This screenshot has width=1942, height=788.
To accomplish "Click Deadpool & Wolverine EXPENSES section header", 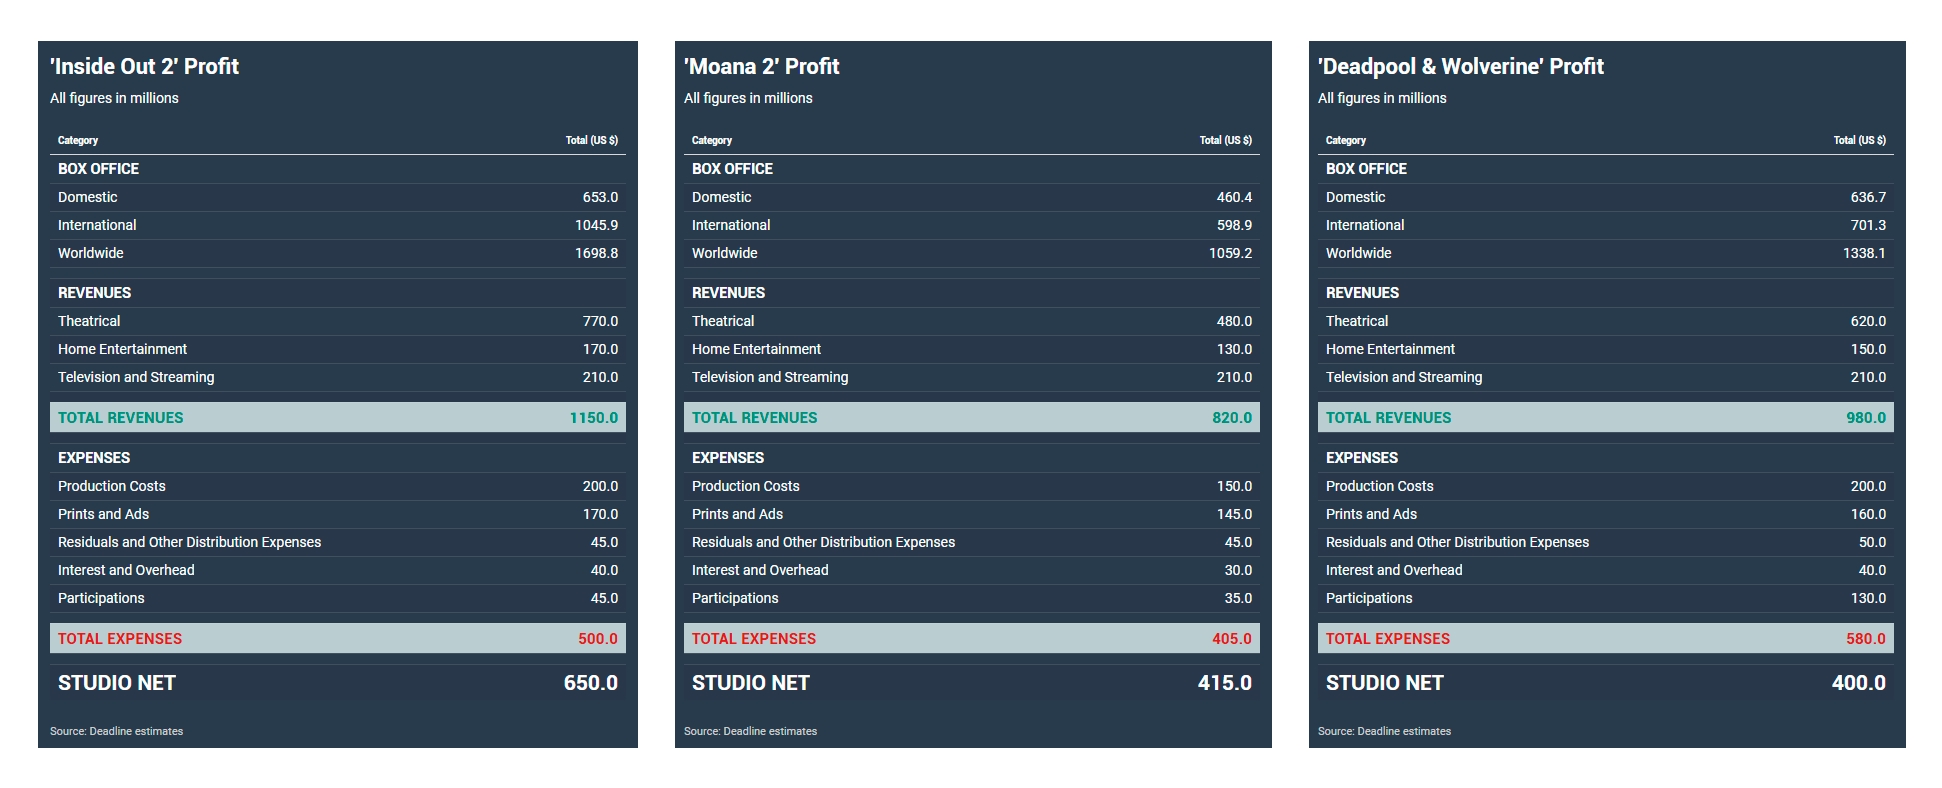I will coord(1362,458).
